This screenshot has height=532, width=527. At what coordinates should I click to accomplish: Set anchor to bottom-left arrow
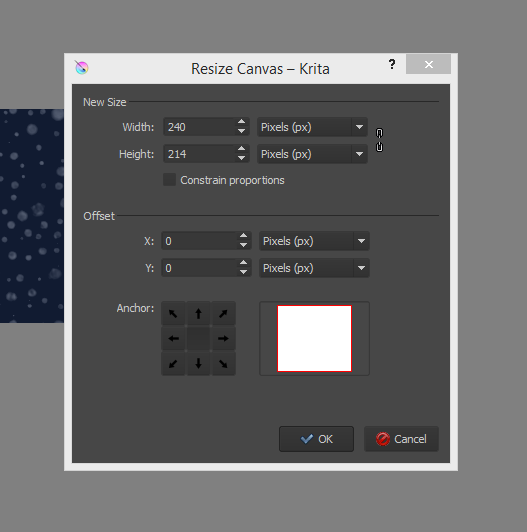click(x=173, y=363)
